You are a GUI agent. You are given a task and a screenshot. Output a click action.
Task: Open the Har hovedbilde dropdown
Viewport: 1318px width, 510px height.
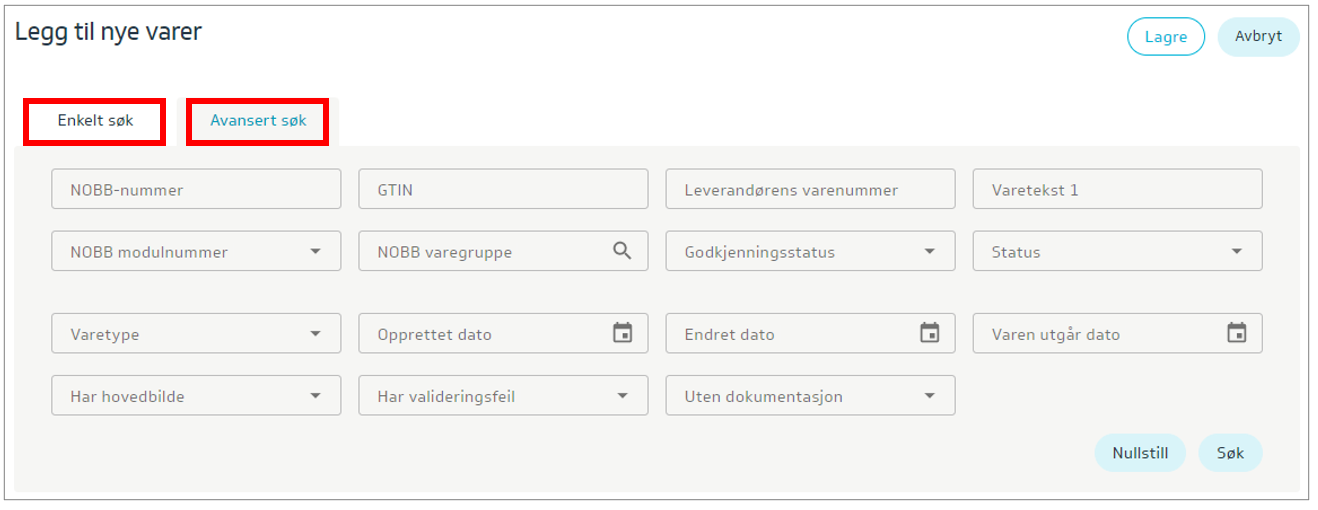click(x=315, y=396)
